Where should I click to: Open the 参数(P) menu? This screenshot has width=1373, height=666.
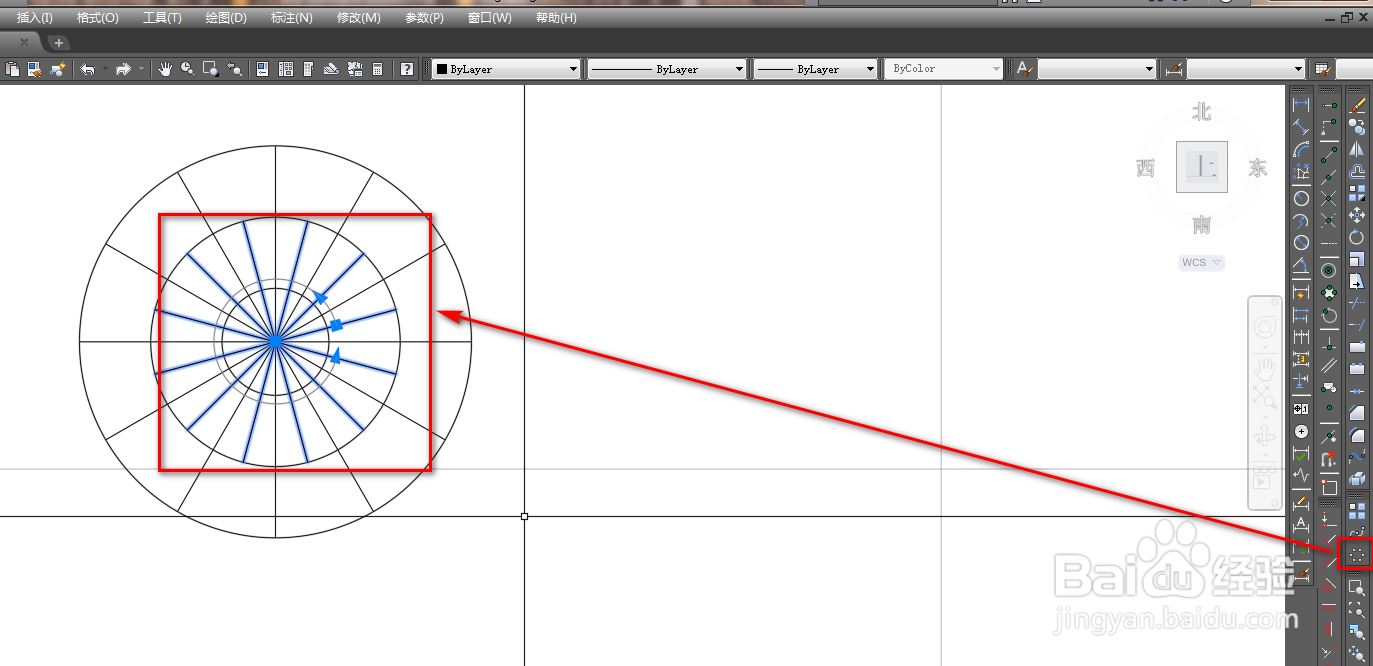tap(425, 18)
